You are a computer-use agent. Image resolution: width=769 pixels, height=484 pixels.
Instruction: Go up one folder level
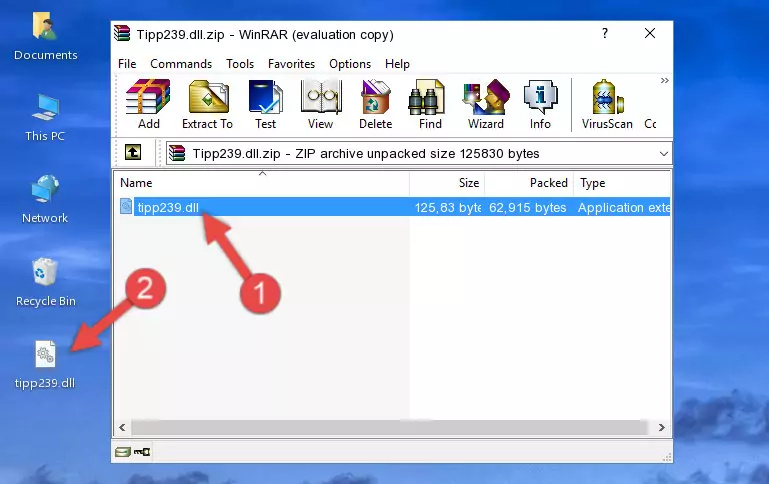coord(133,153)
